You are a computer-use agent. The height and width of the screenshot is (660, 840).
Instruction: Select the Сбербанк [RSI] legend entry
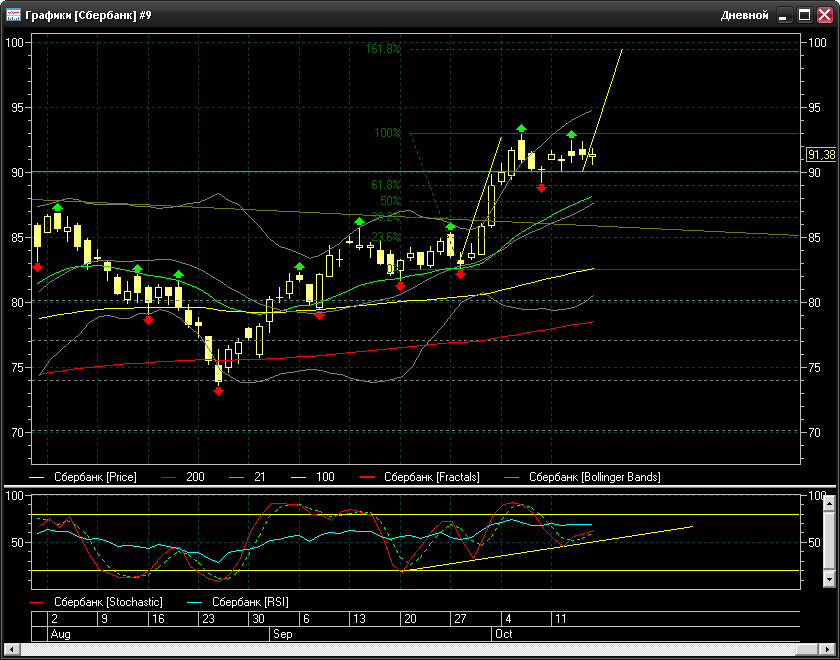(250, 602)
